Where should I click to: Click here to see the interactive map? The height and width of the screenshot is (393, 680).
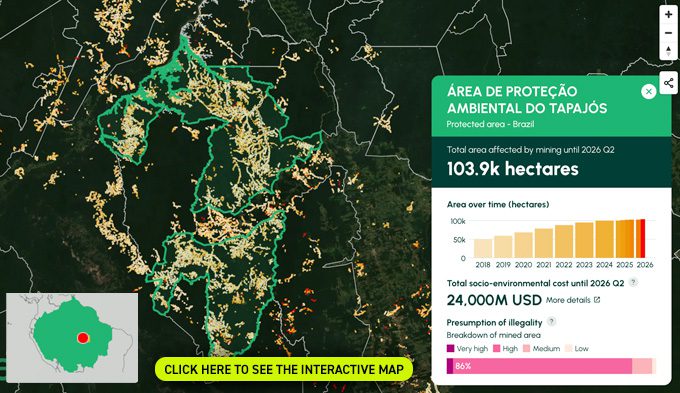(x=284, y=369)
